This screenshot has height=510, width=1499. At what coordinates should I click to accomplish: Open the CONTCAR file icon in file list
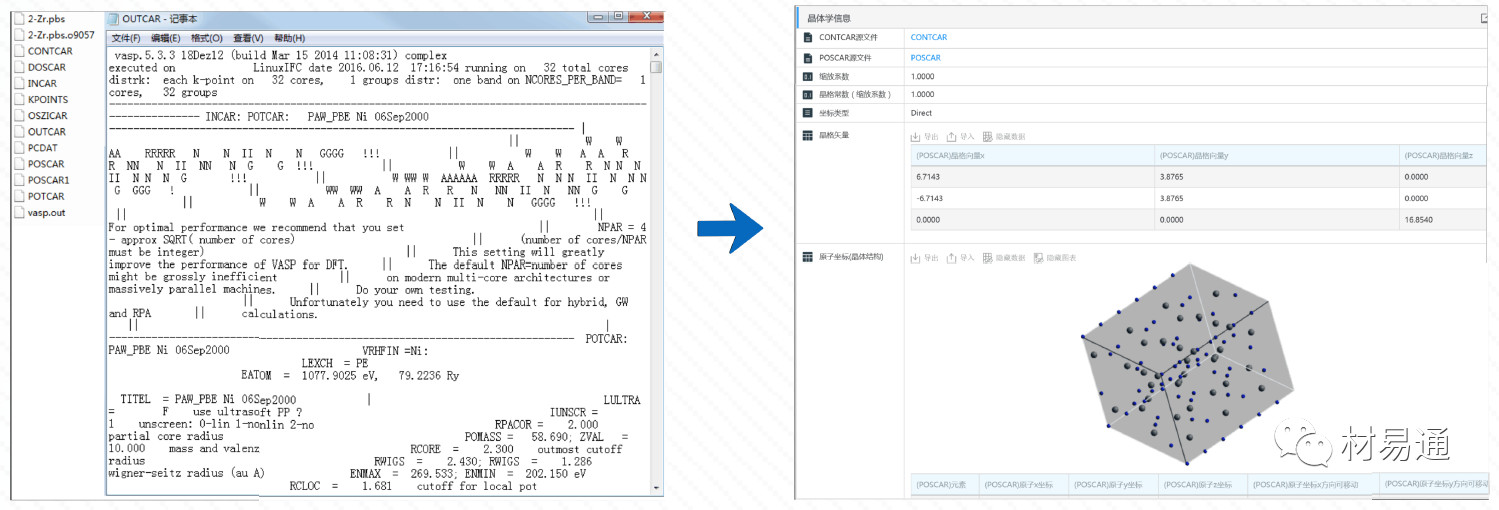point(19,51)
